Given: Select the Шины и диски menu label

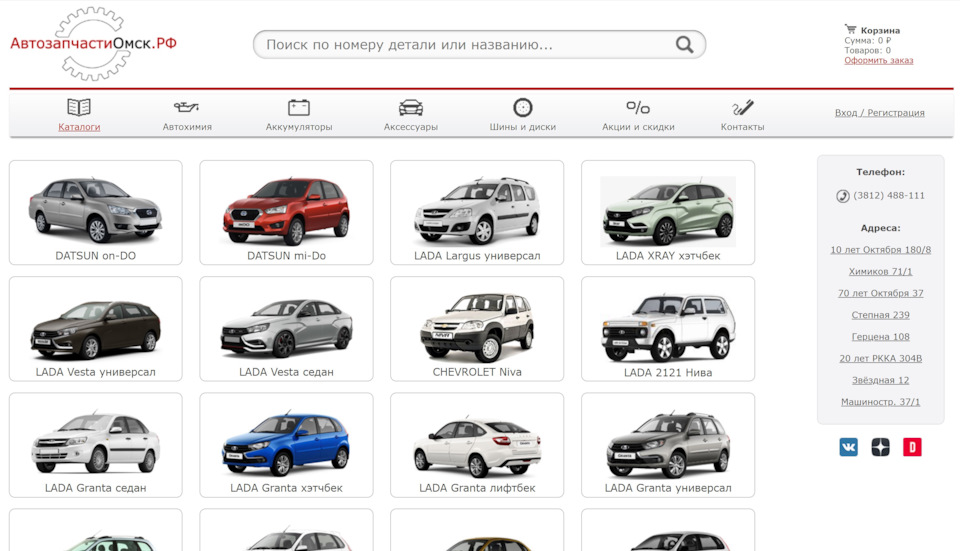Looking at the screenshot, I should click(522, 127).
